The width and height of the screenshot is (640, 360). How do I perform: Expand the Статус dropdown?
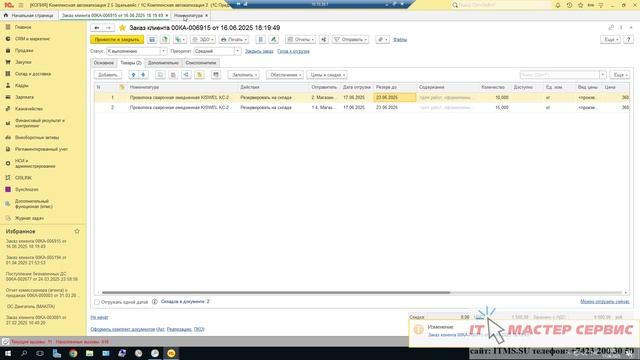coord(163,51)
